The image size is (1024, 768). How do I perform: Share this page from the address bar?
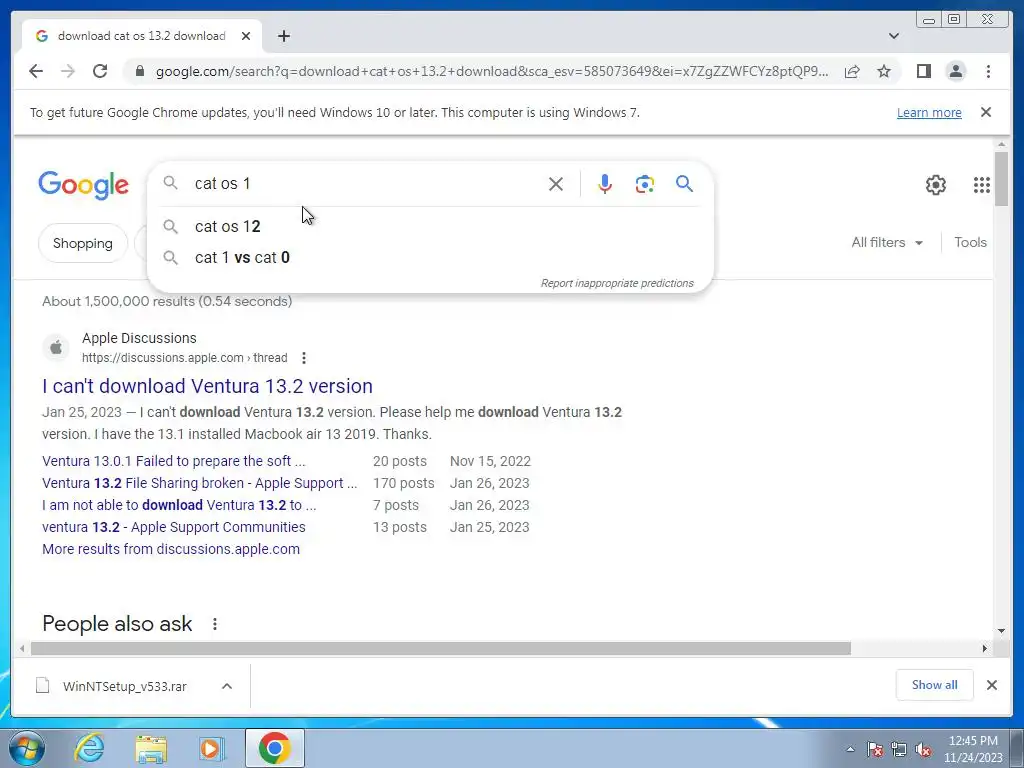pyautogui.click(x=852, y=71)
